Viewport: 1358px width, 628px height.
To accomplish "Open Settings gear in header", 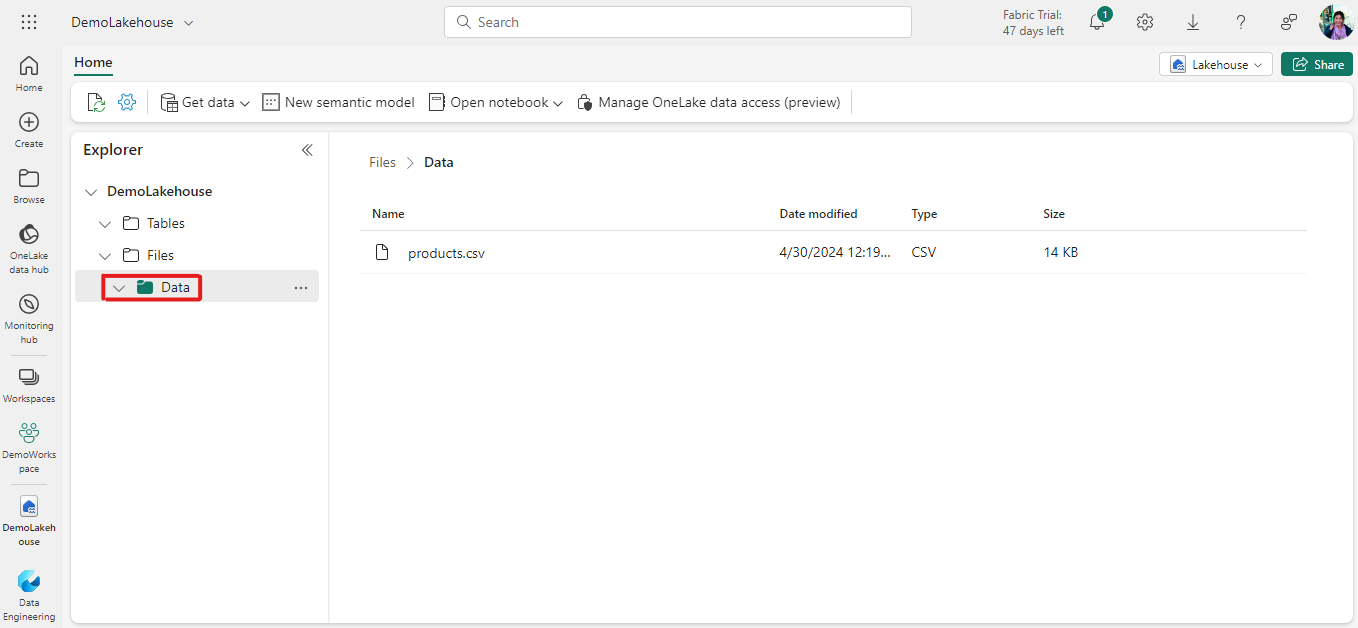I will [x=1145, y=22].
